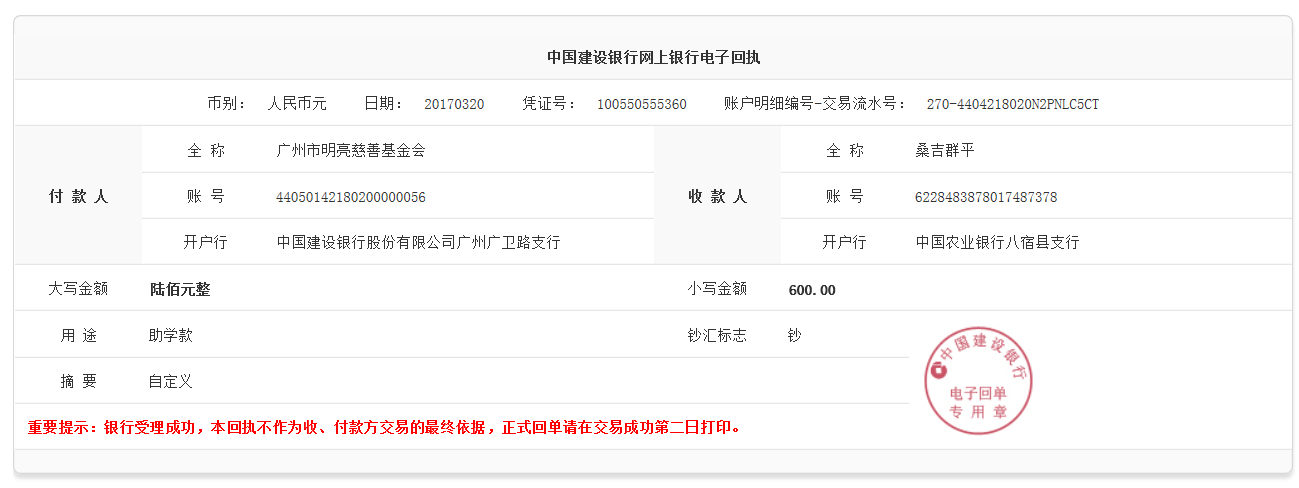The width and height of the screenshot is (1299, 488).
Task: Click the red 重要提示 warning text
Action: tap(385, 427)
